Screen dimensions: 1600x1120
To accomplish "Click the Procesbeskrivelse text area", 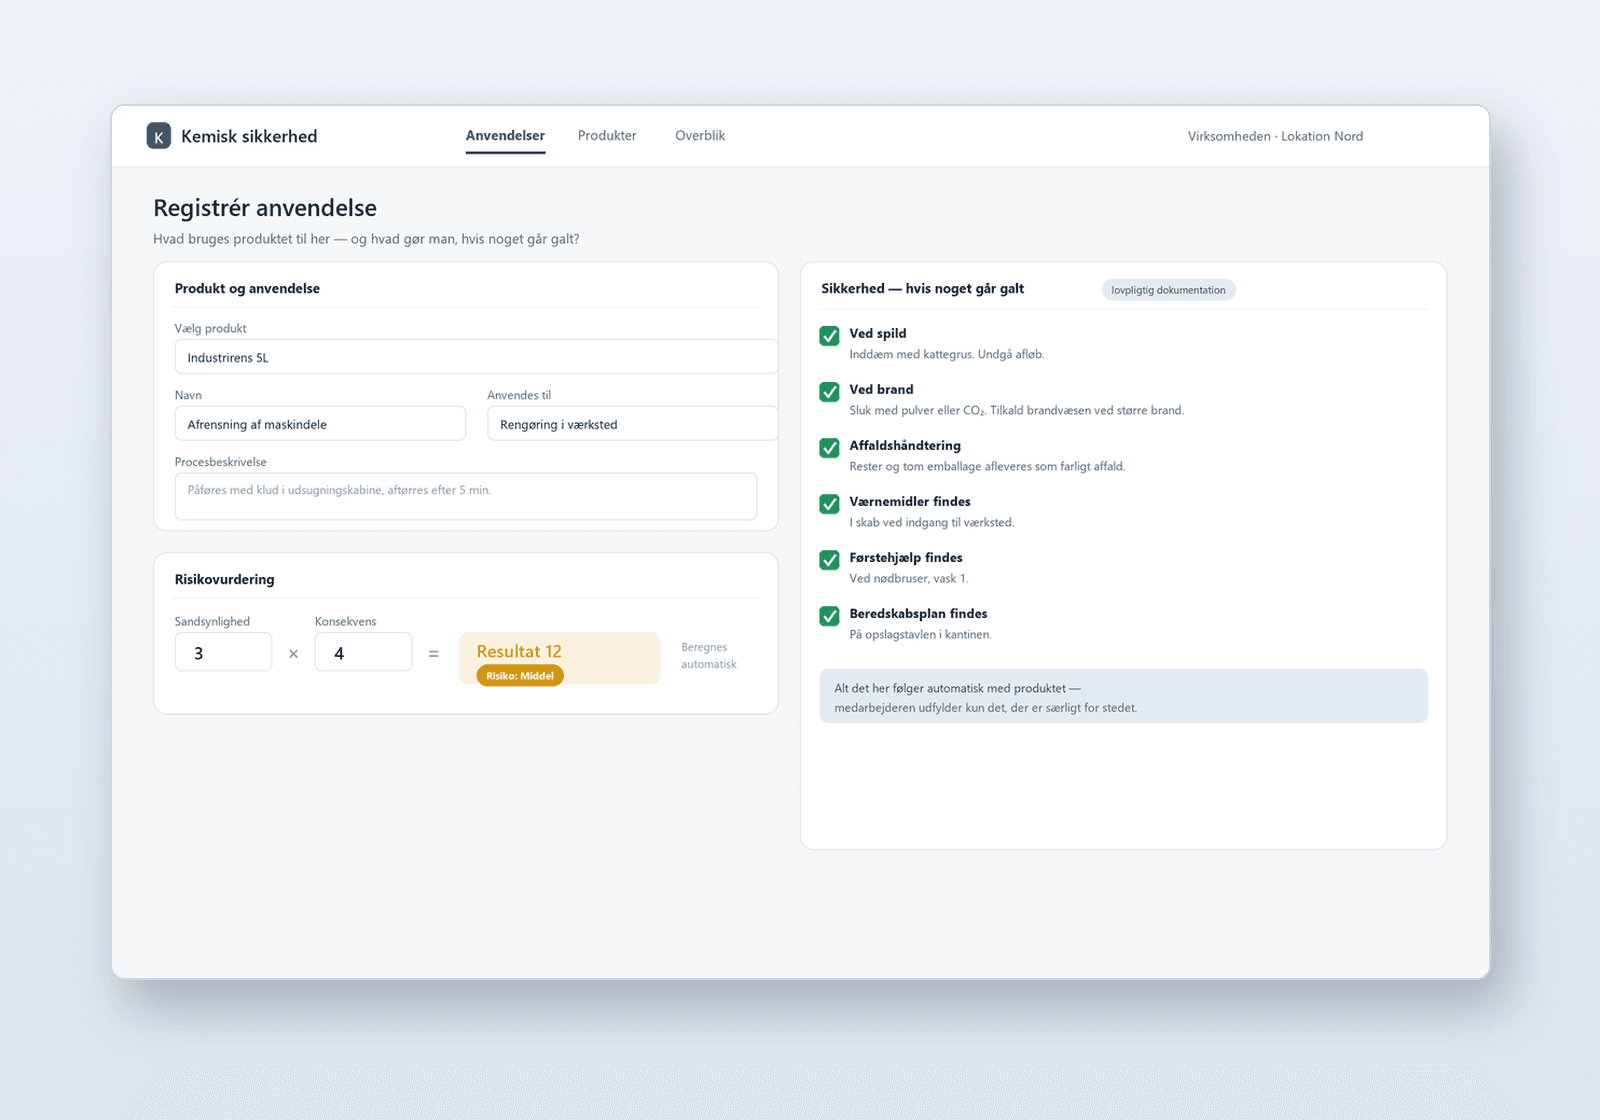I will (x=466, y=497).
